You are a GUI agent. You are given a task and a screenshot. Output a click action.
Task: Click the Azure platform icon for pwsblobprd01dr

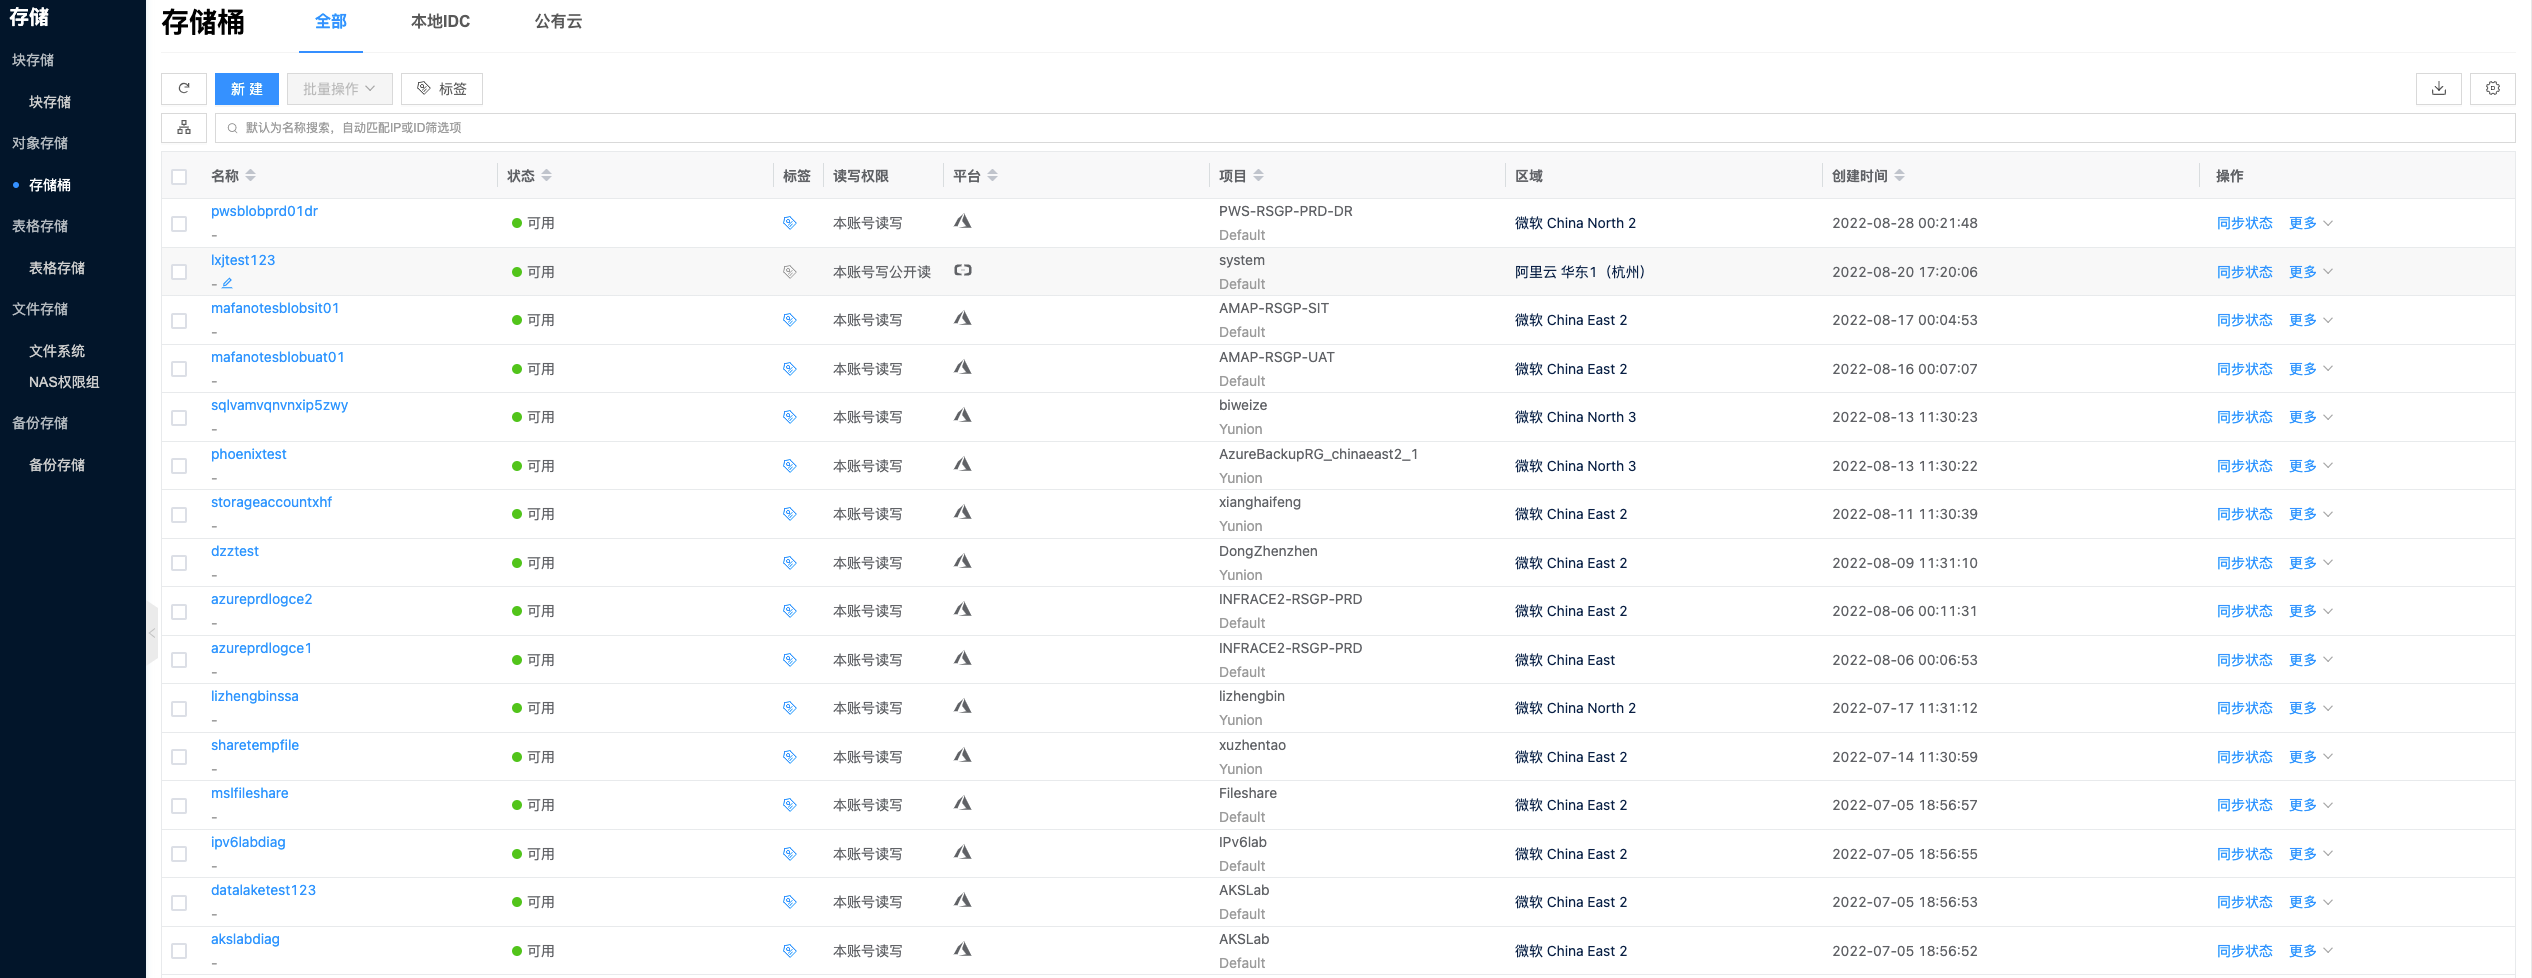[x=963, y=222]
